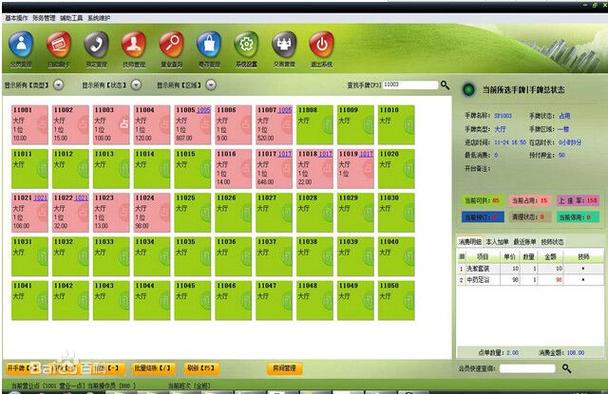Open the phone reservation icon

97,45
